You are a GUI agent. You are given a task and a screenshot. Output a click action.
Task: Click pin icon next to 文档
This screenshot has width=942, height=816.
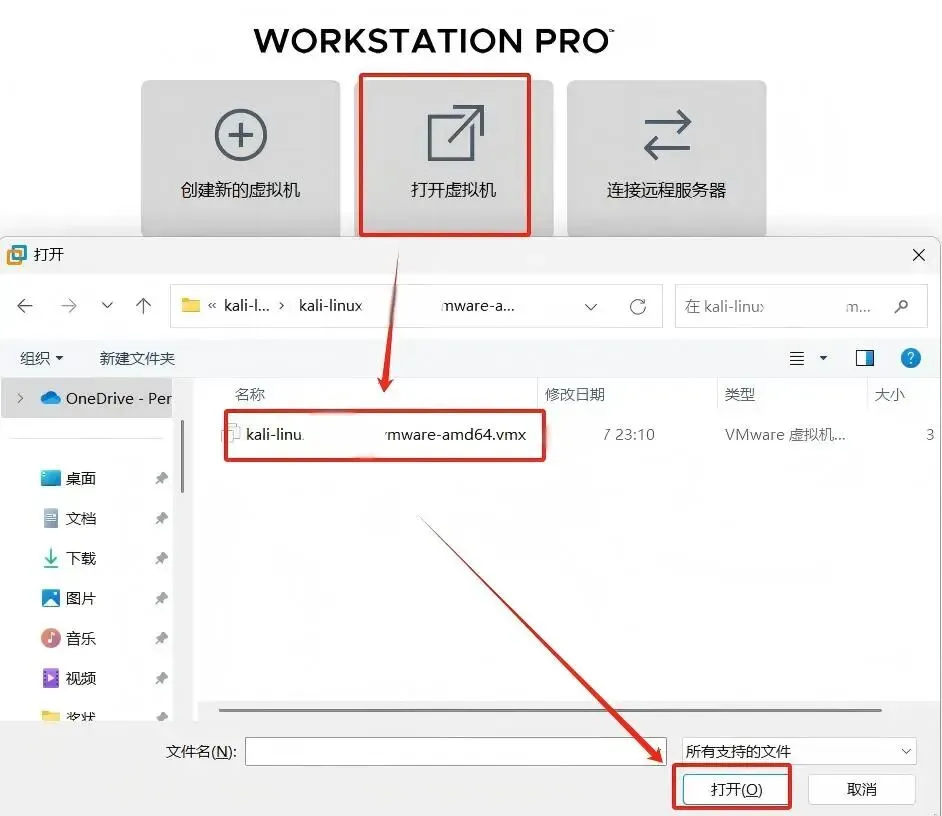point(161,518)
